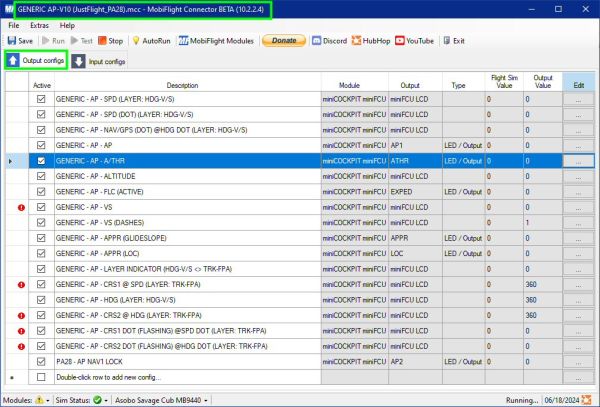Click the Run play icon
The width and height of the screenshot is (600, 407).
click(x=46, y=41)
